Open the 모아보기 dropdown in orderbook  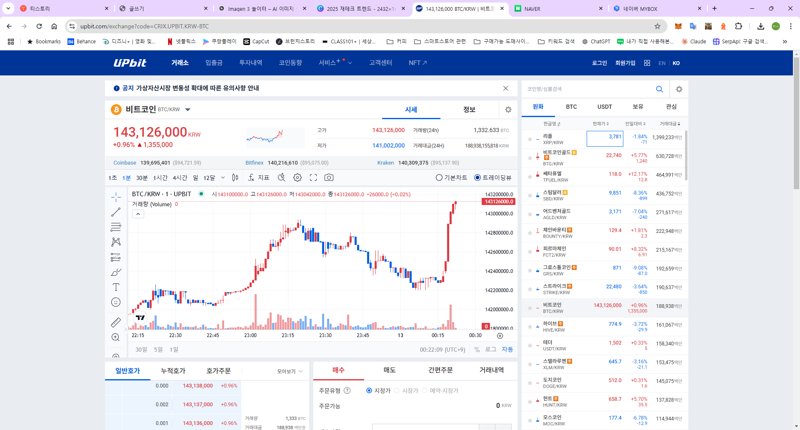click(290, 371)
